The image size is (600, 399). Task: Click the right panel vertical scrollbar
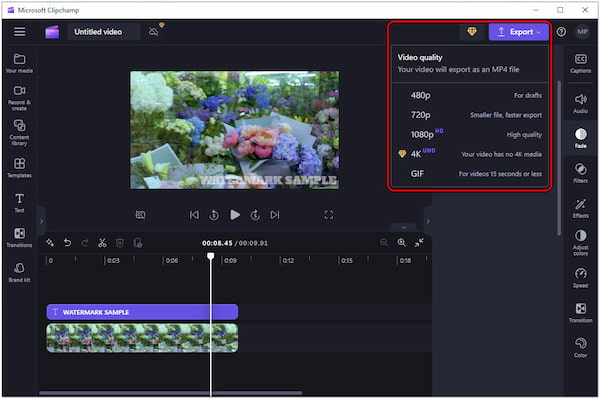tap(559, 158)
